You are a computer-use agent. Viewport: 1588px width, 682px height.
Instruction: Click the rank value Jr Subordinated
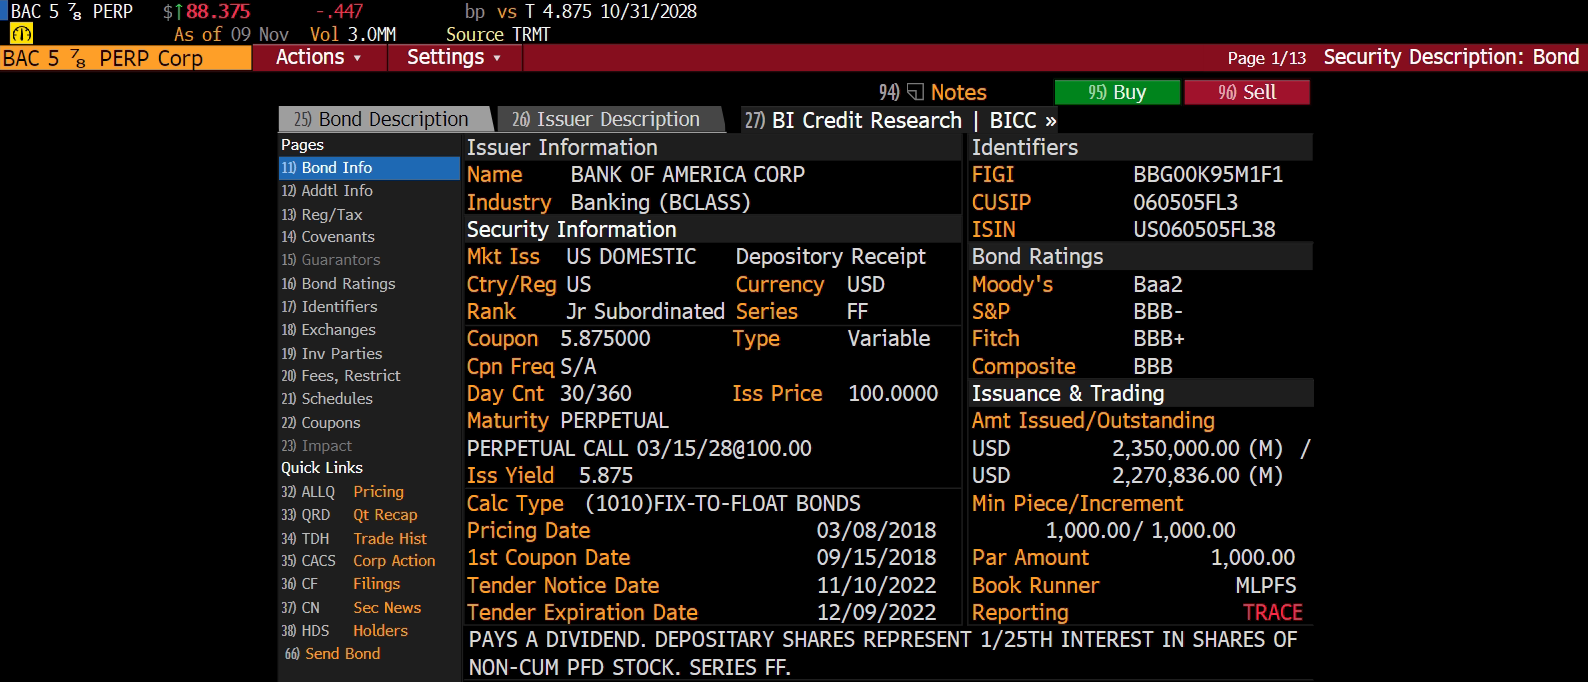(x=645, y=312)
